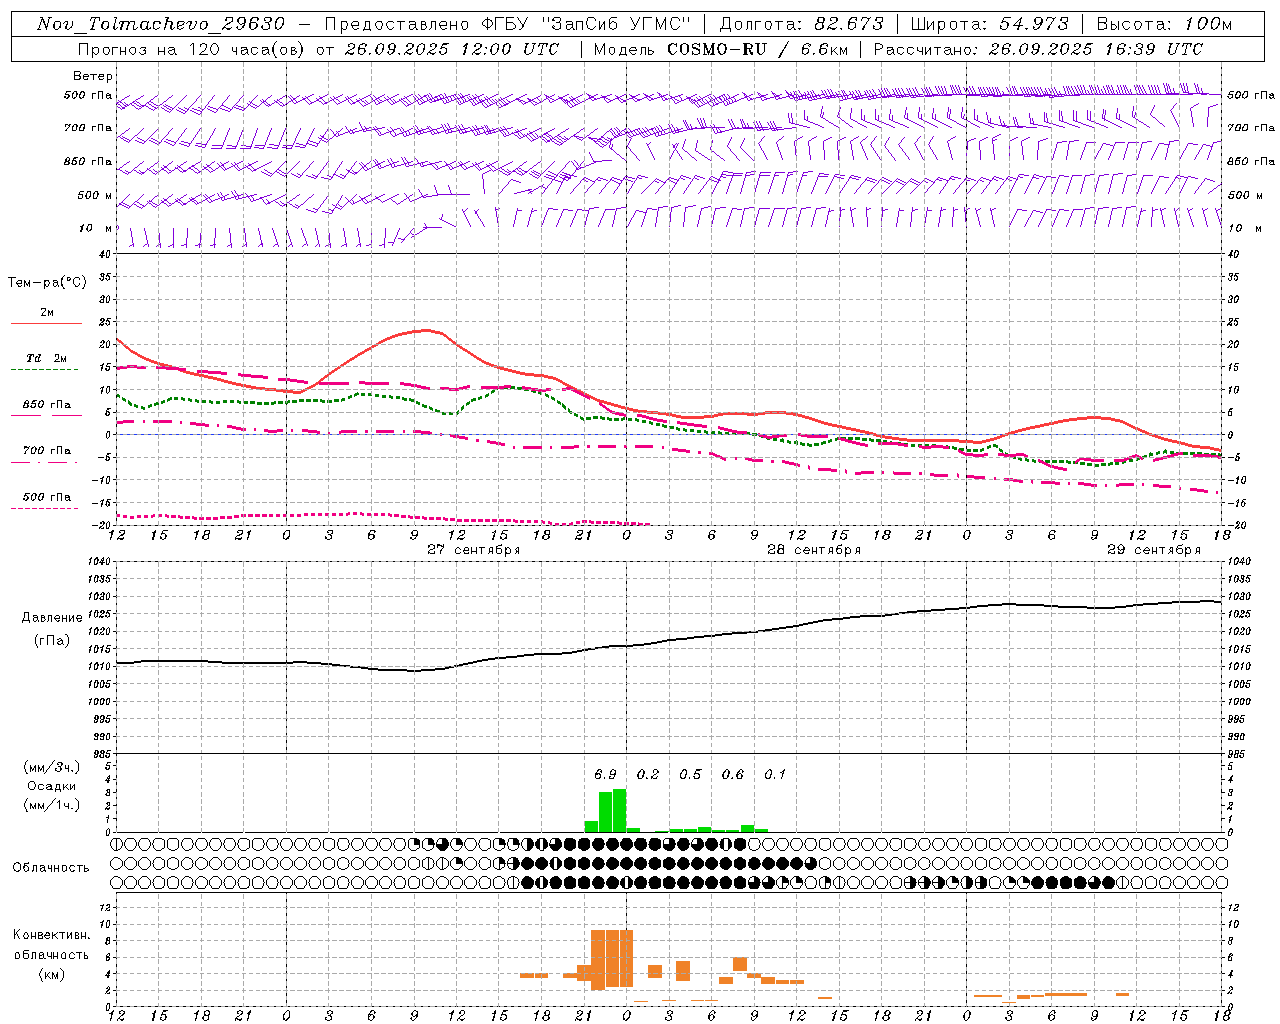The height and width of the screenshot is (1024, 1280).
Task: Click the latitude value 54.973
Action: click(x=1033, y=24)
